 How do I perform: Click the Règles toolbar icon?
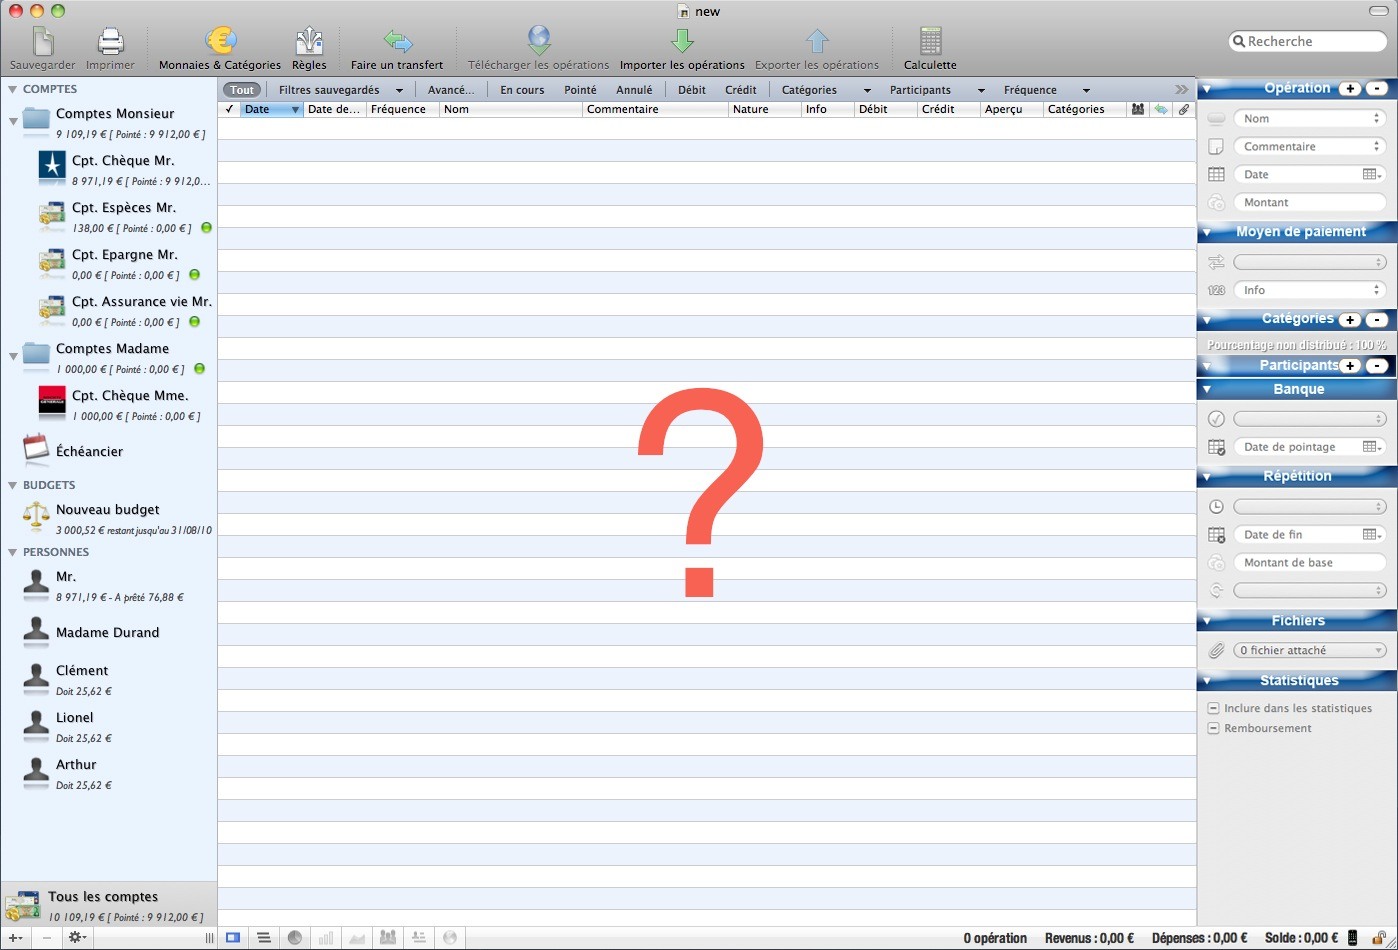pyautogui.click(x=309, y=42)
